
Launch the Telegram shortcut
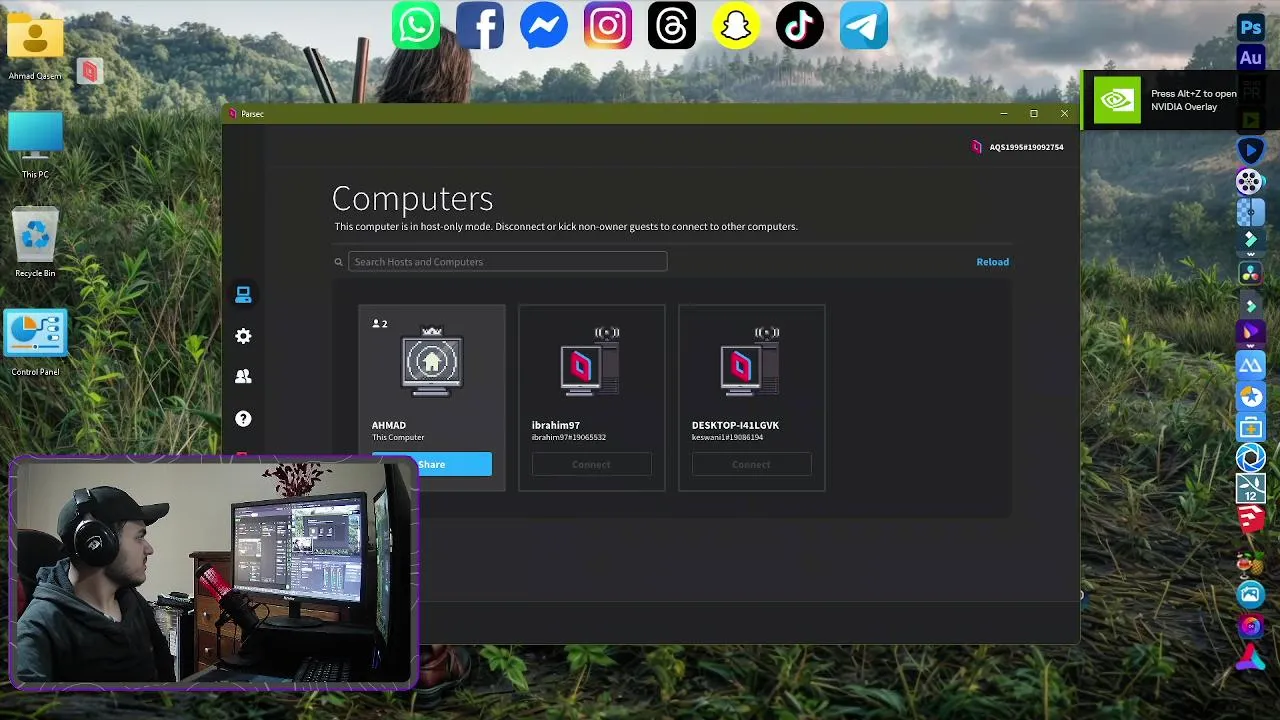[864, 26]
